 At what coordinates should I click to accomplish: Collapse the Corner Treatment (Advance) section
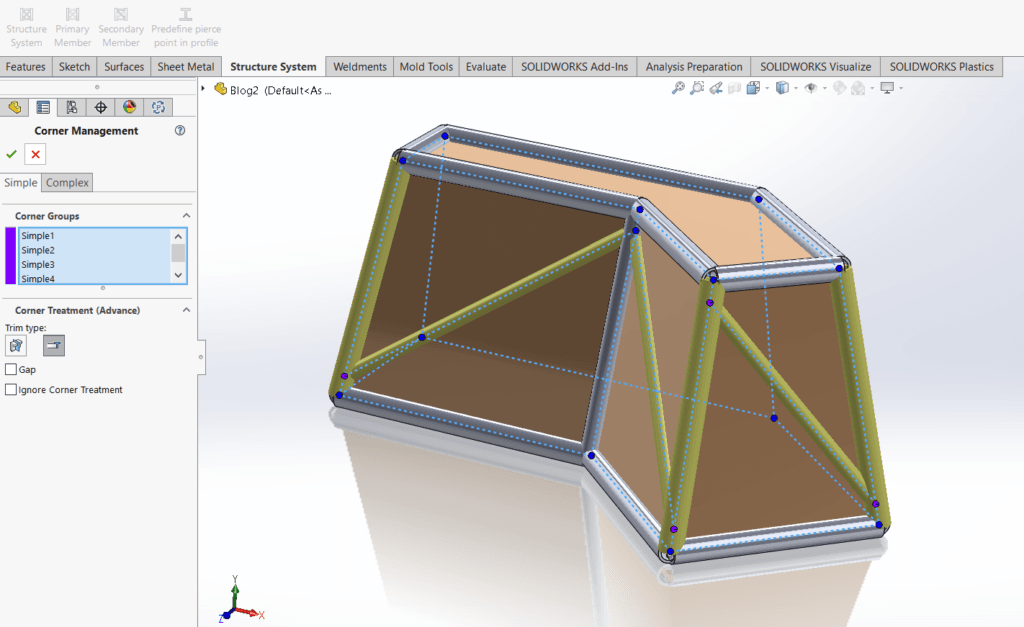tap(186, 310)
